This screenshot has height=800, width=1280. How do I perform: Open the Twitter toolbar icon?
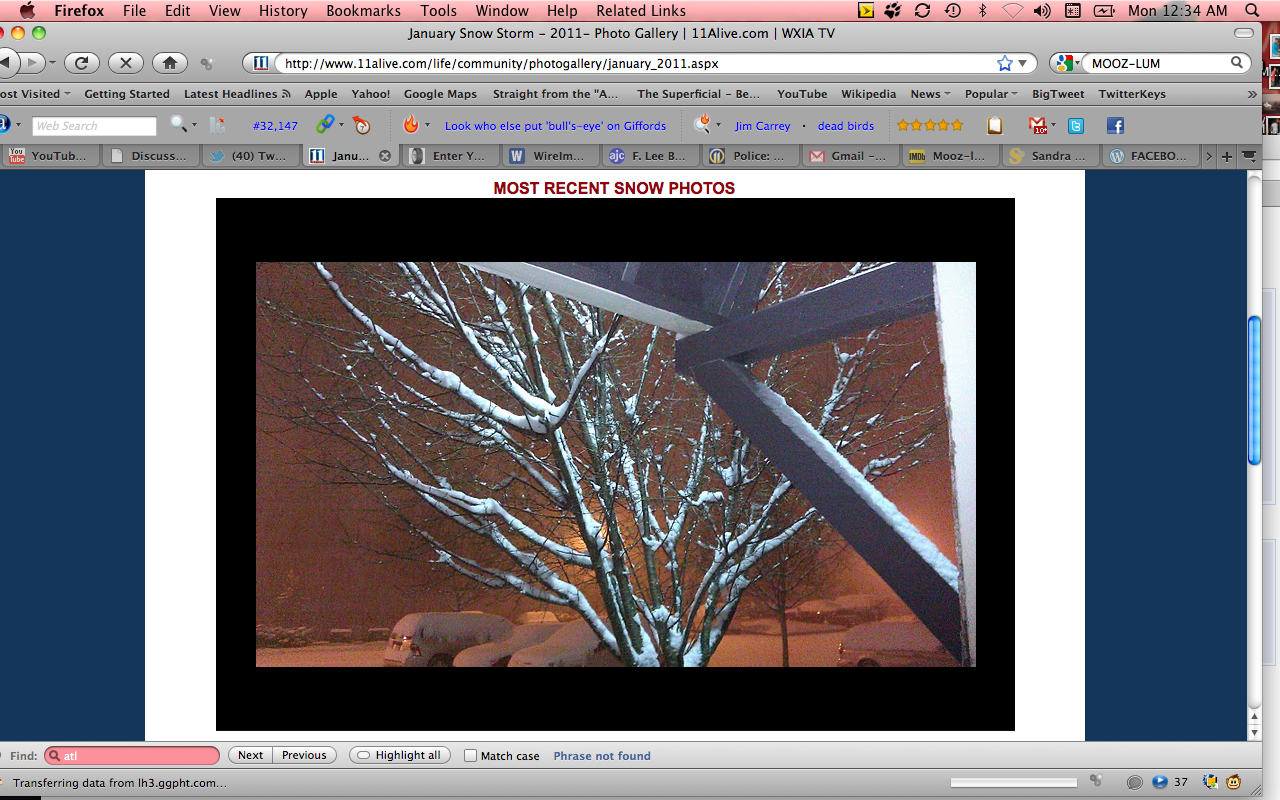click(x=1076, y=126)
